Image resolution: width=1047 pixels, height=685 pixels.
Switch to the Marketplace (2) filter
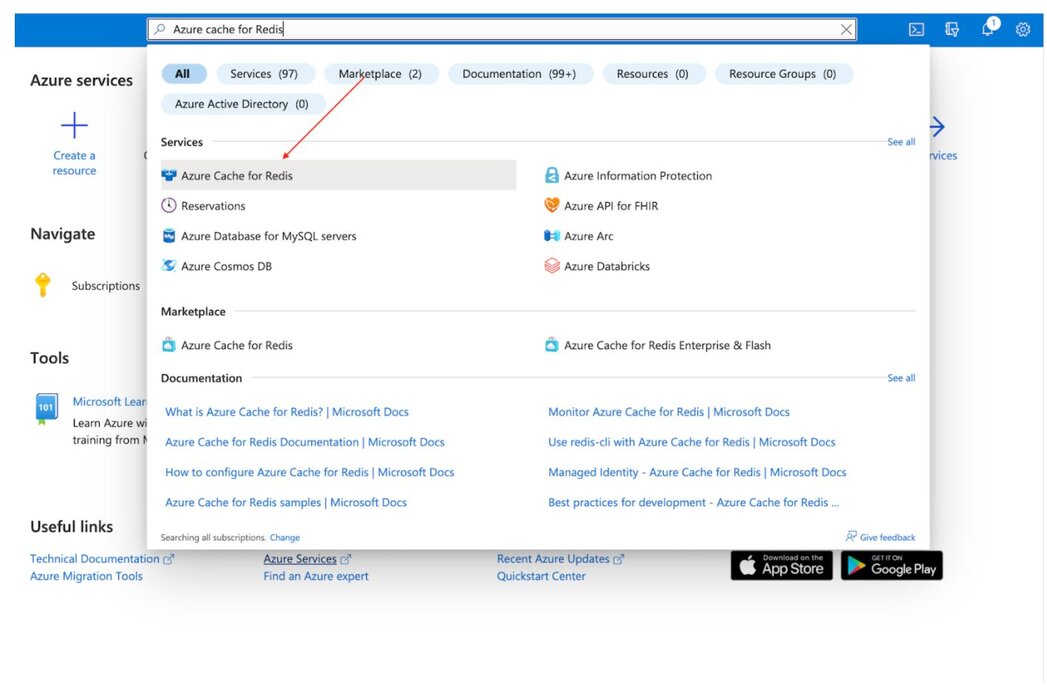(381, 73)
